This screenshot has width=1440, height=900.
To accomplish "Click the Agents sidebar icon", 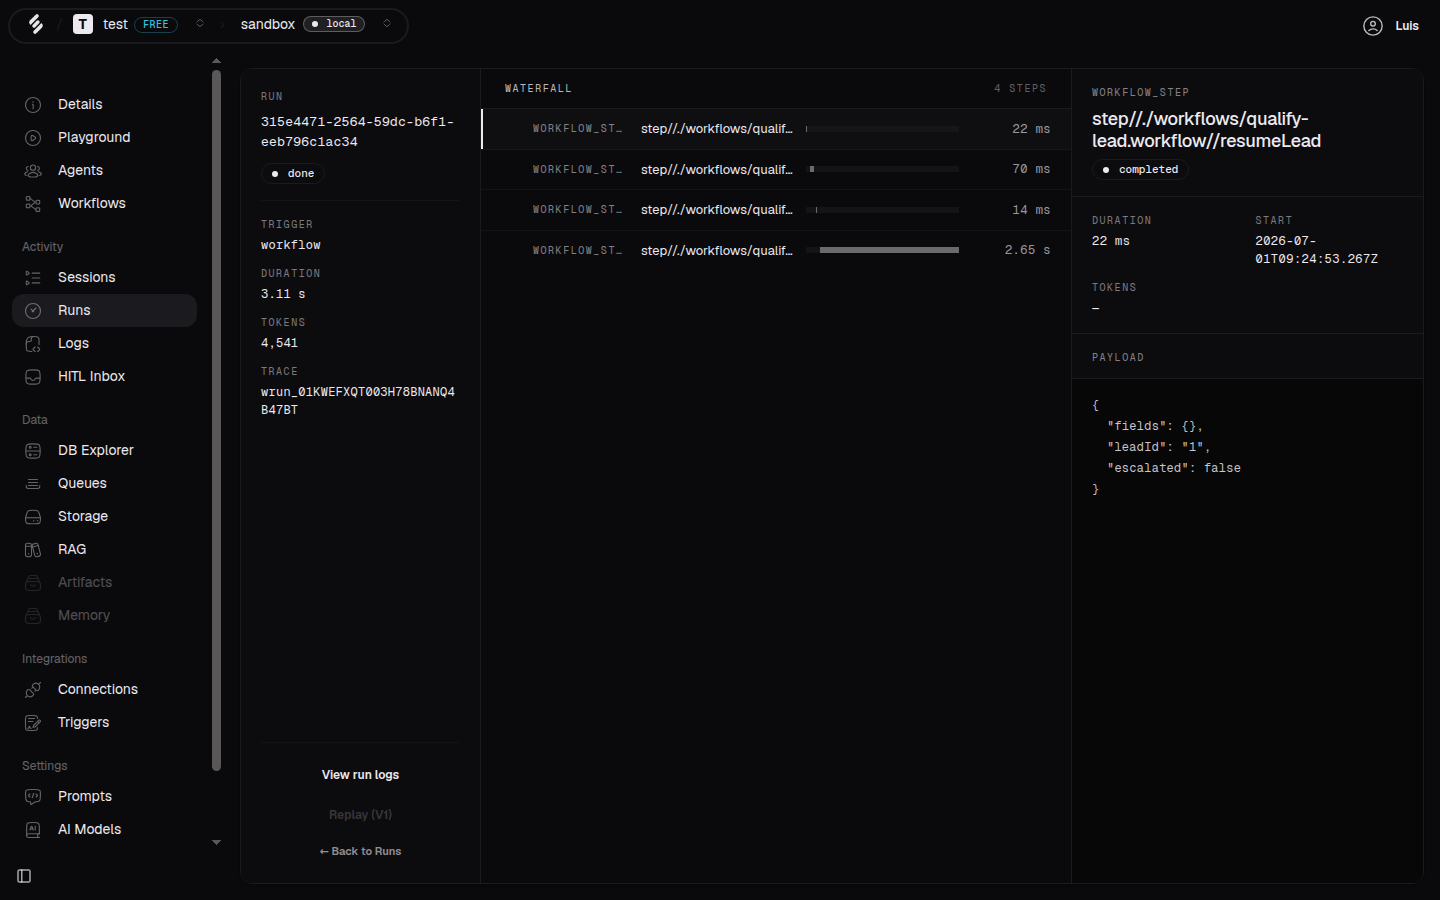I will pos(33,170).
